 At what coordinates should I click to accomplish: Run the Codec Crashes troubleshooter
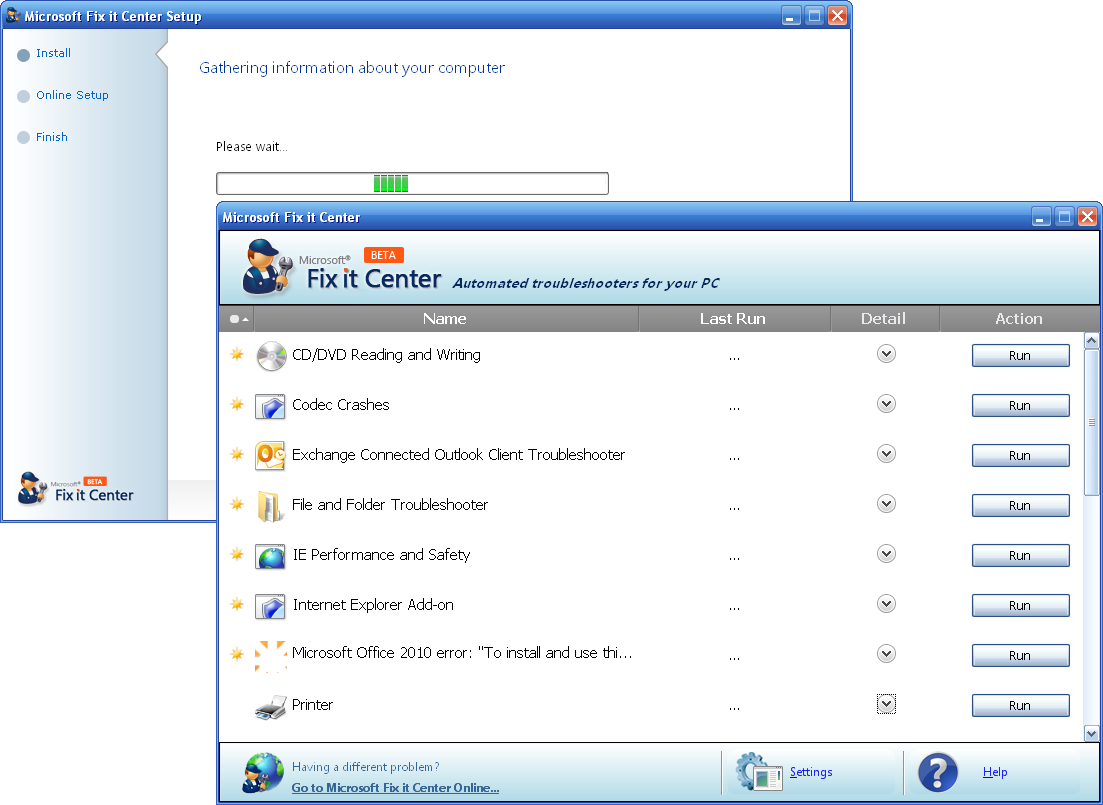tap(1021, 405)
